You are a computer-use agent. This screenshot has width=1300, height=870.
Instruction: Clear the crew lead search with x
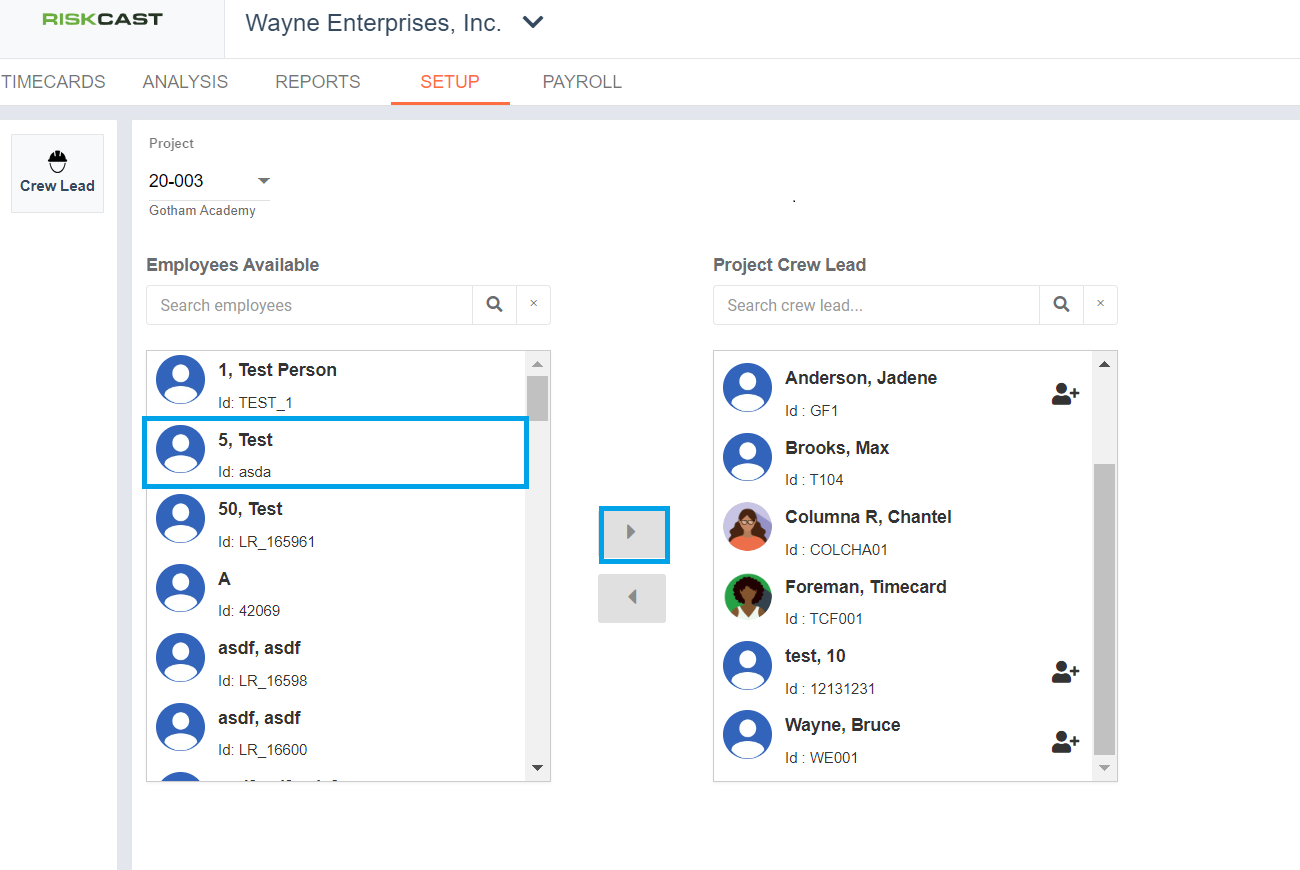[x=1100, y=305]
